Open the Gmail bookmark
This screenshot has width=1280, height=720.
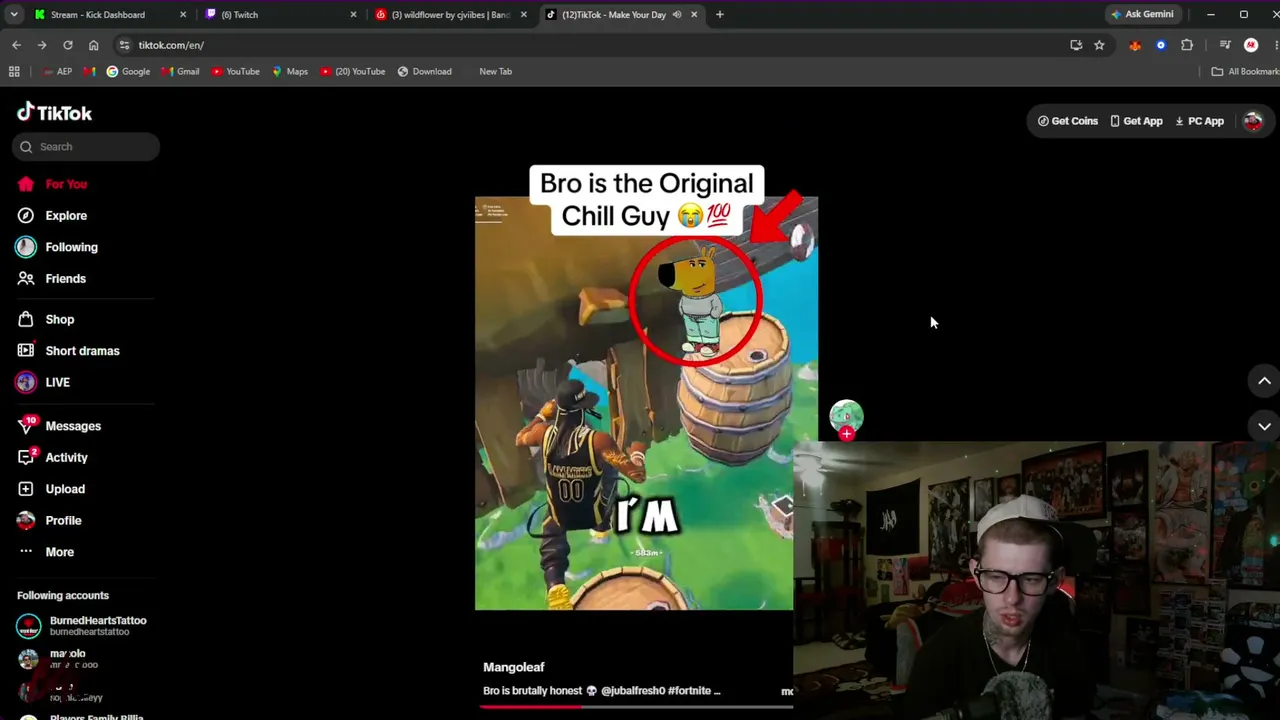point(181,72)
